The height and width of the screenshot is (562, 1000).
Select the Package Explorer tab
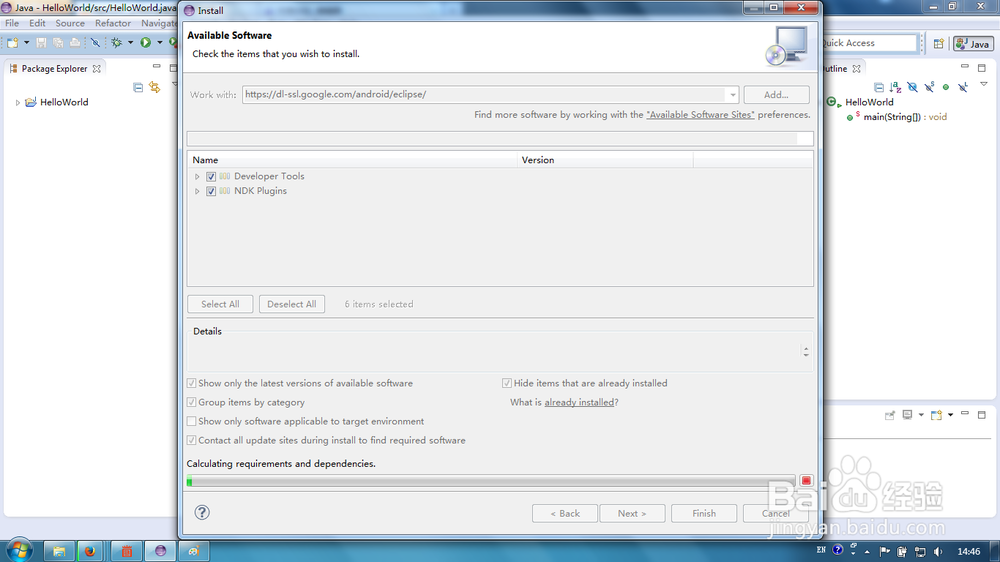click(x=54, y=68)
